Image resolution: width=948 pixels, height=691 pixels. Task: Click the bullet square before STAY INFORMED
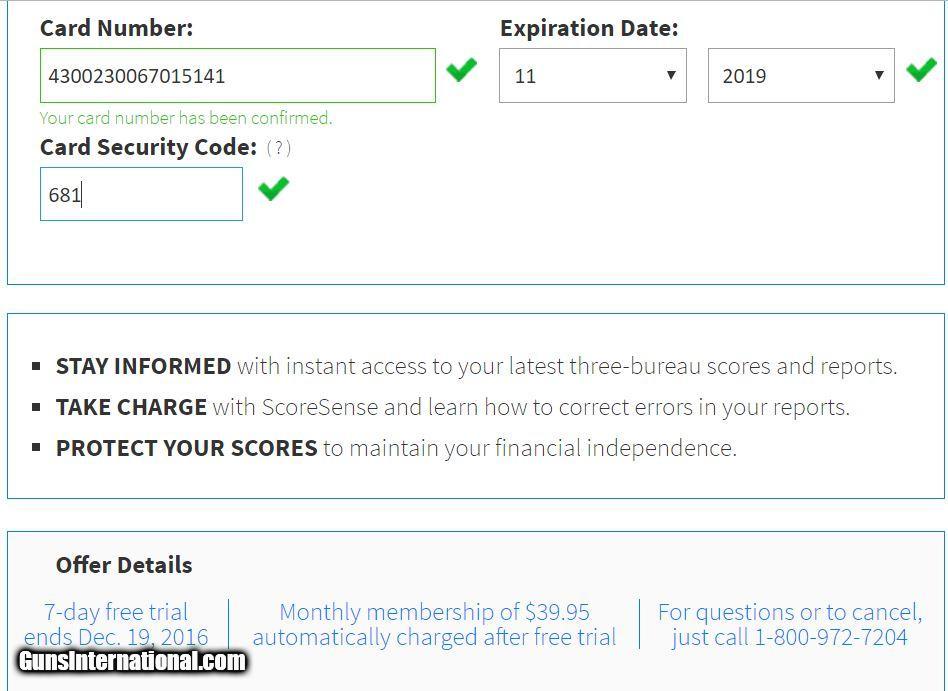[37, 367]
